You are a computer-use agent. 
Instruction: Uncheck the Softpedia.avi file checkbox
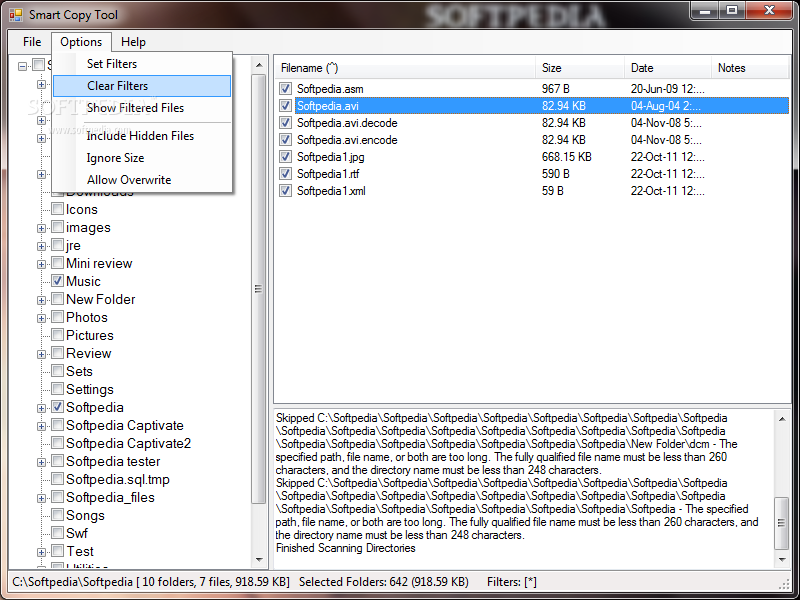(x=285, y=106)
